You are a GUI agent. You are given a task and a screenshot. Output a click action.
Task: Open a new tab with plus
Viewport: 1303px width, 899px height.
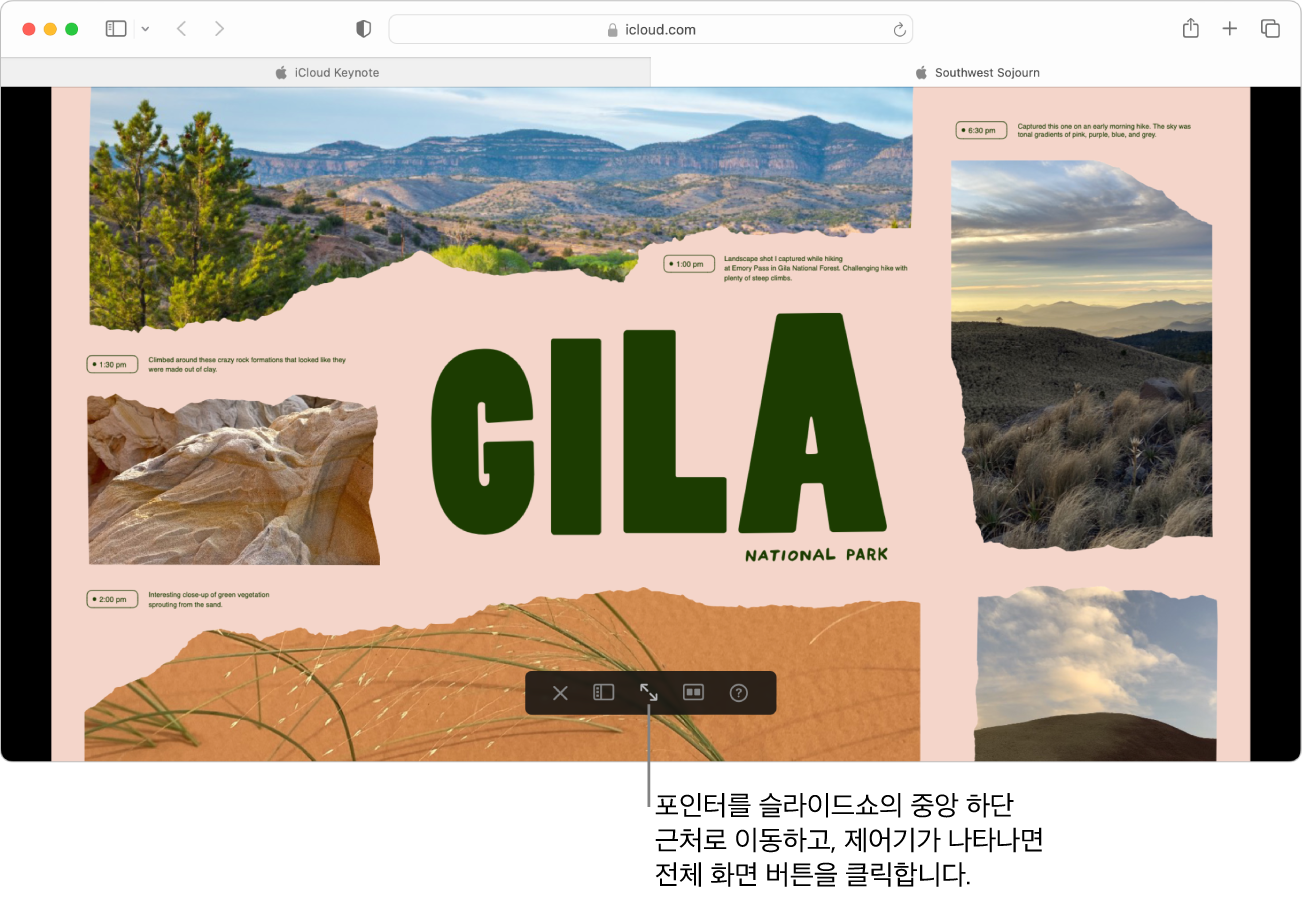(x=1230, y=29)
